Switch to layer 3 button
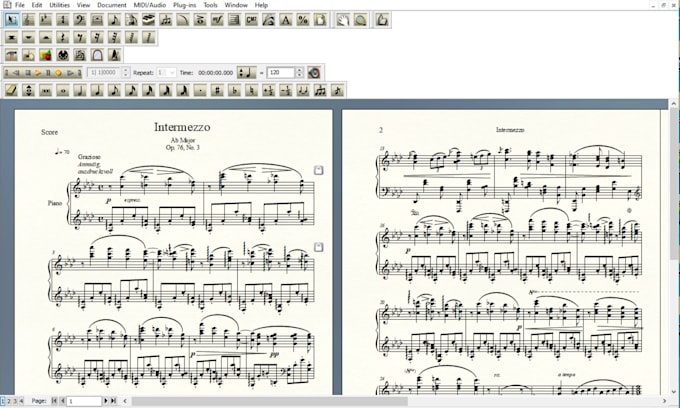This screenshot has height=408, width=680. 15,401
